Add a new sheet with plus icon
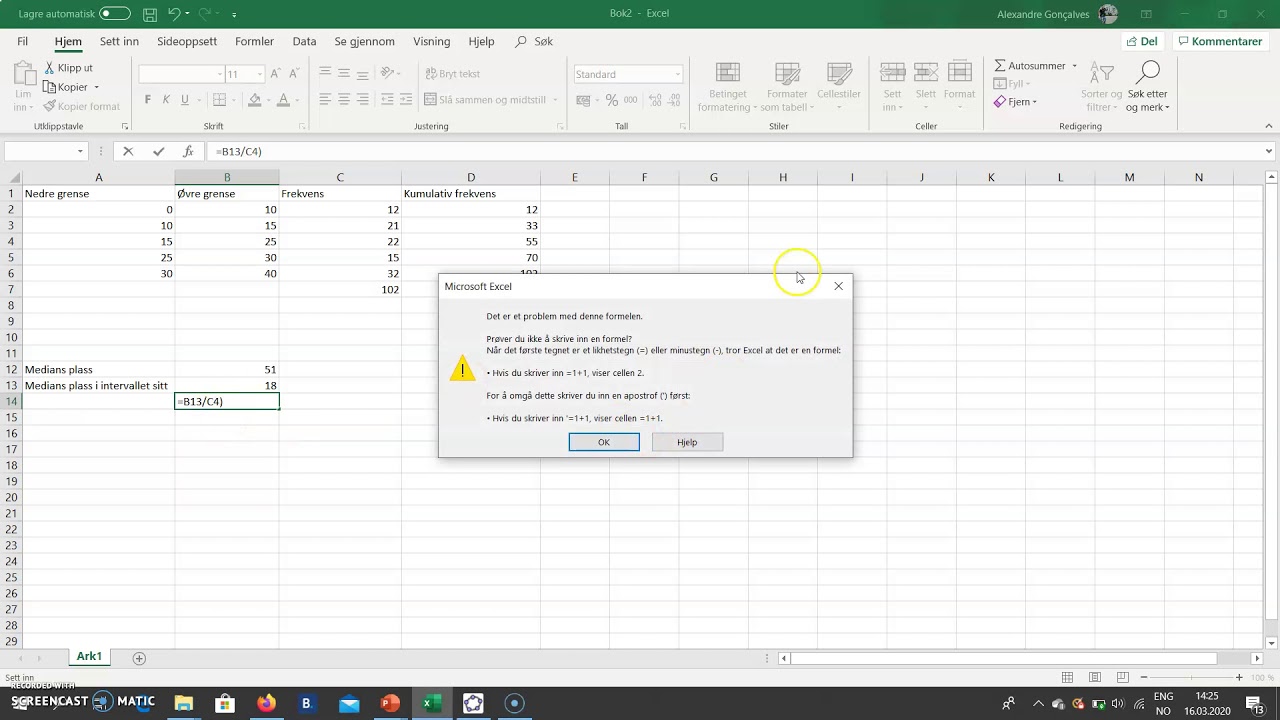This screenshot has height=720, width=1280. [x=139, y=658]
